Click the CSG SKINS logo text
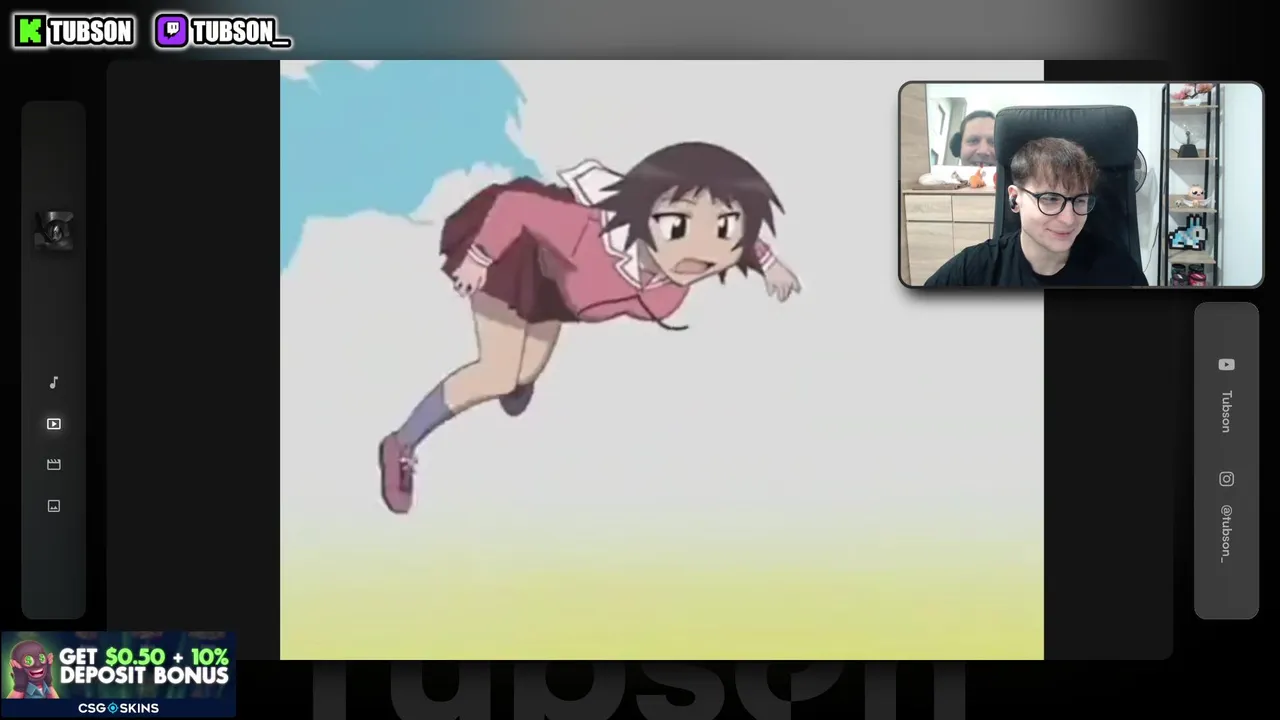 [119, 708]
